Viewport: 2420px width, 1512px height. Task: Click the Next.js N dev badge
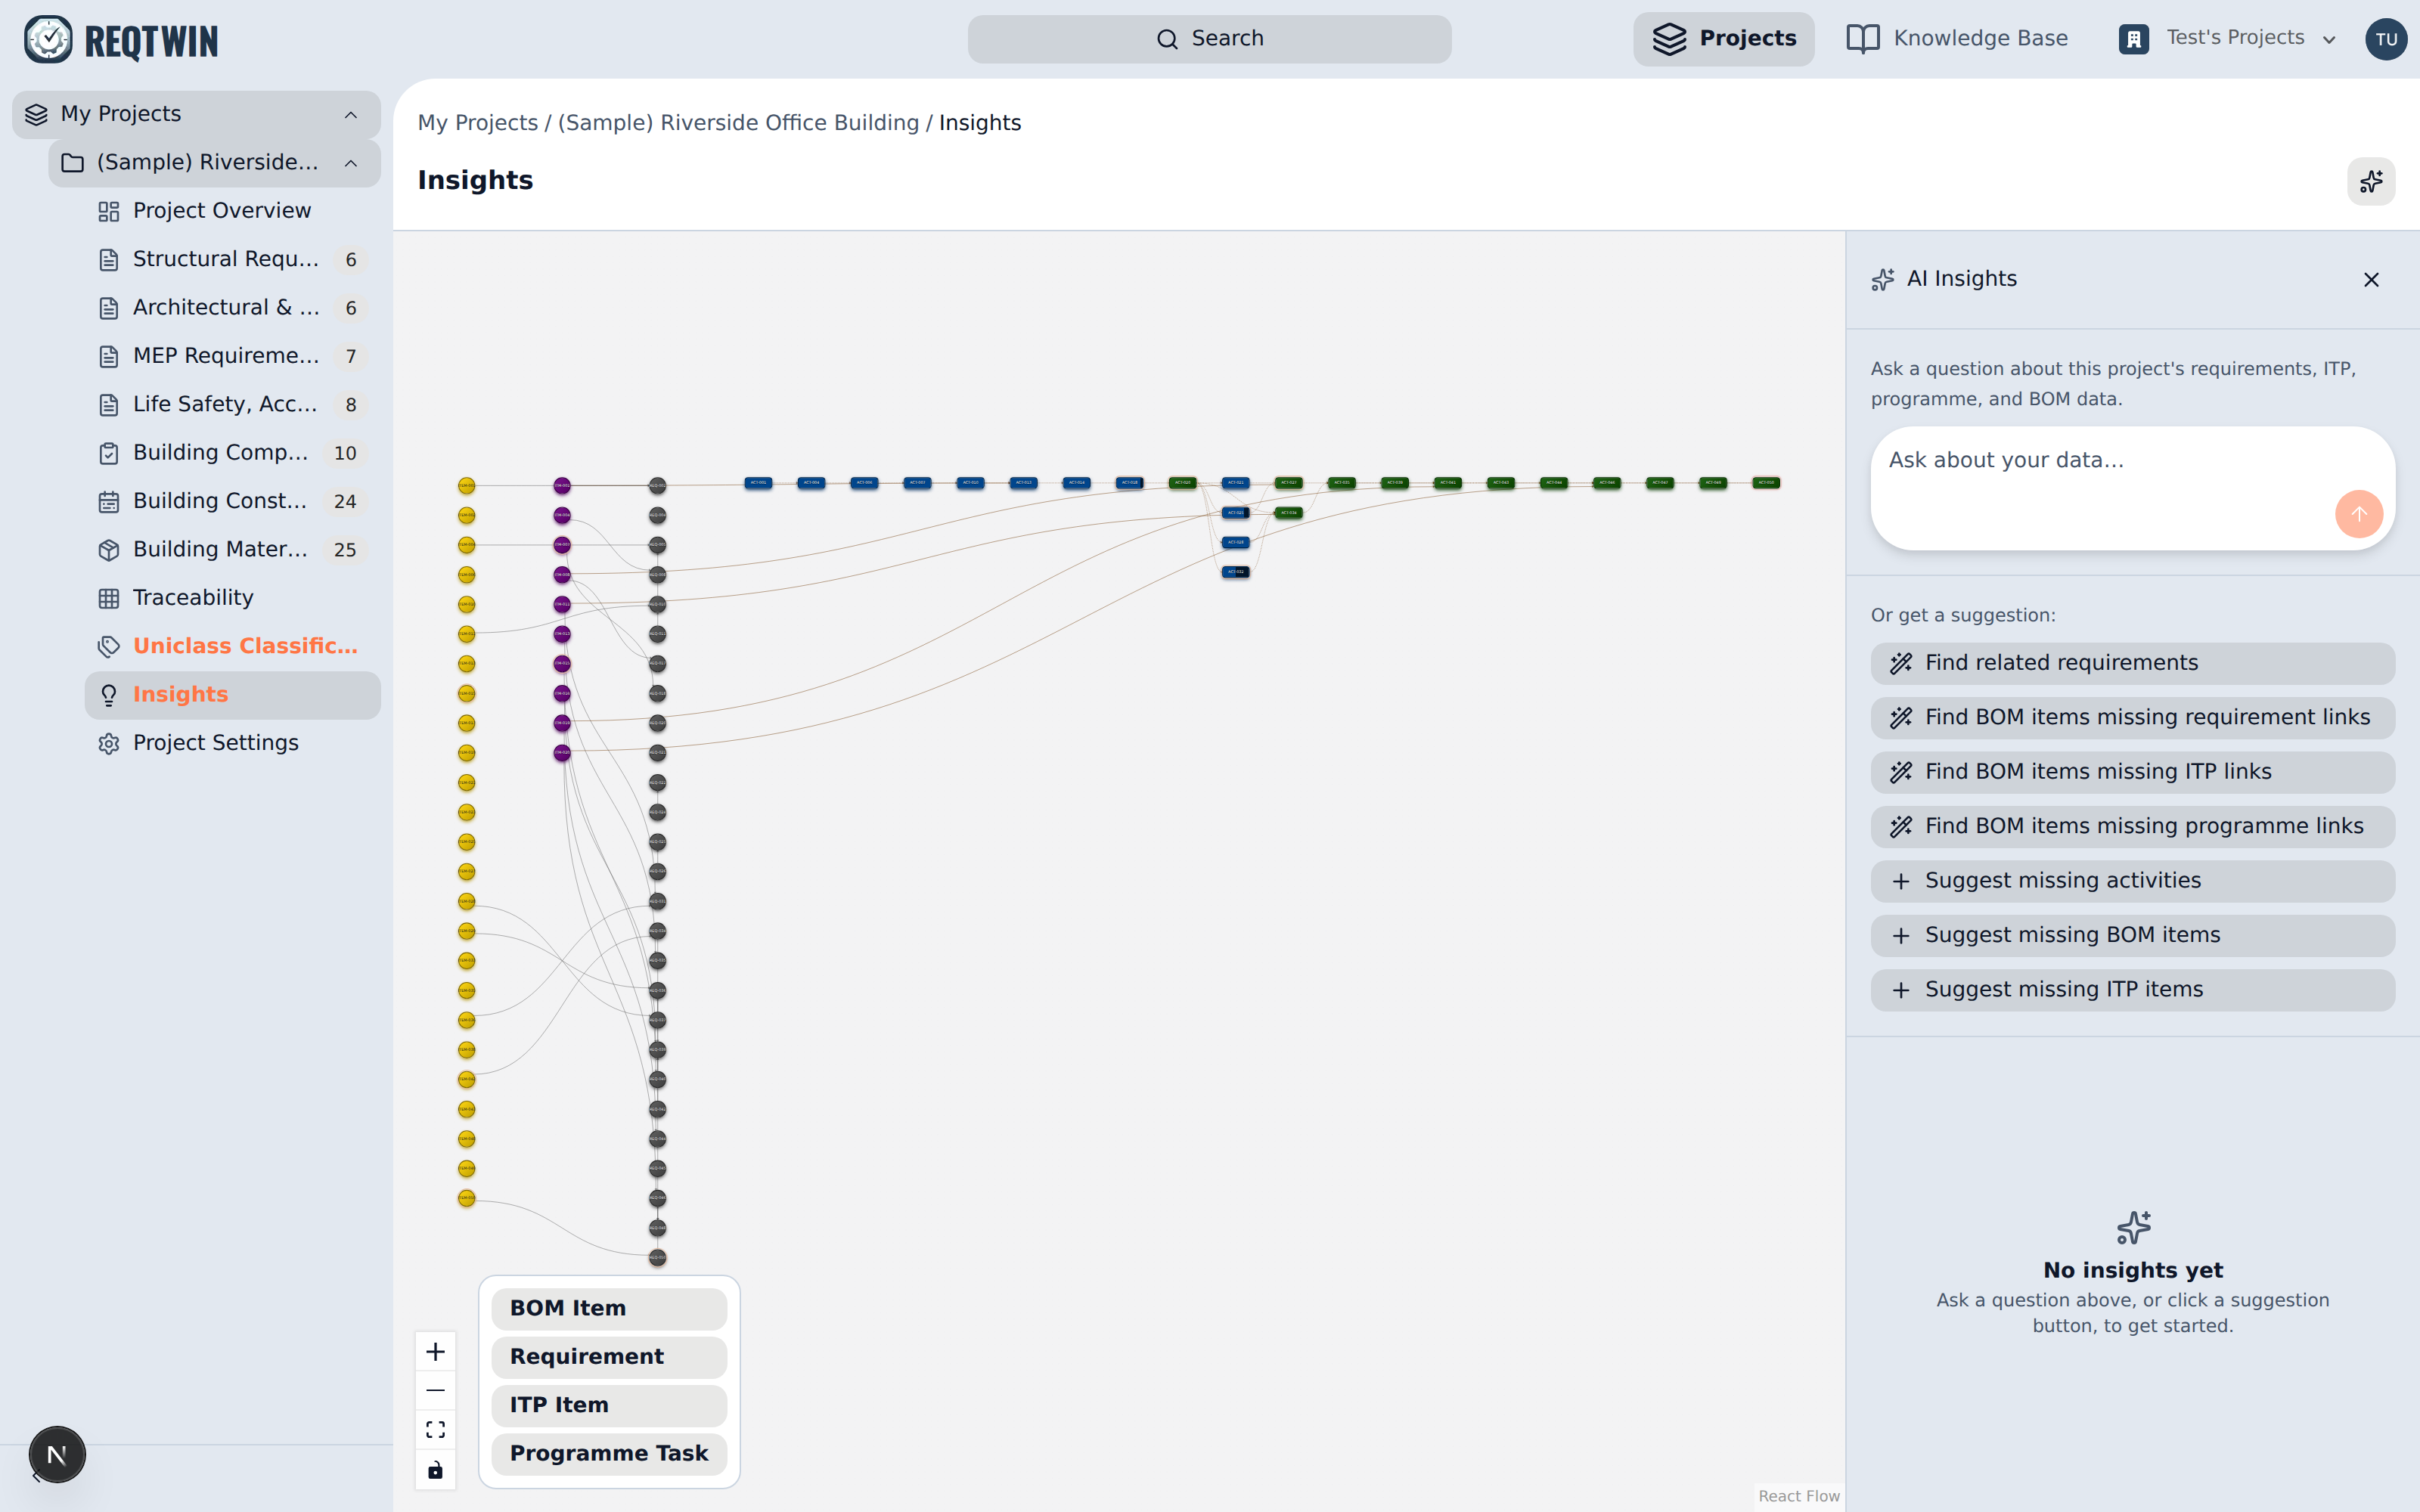pyautogui.click(x=57, y=1455)
